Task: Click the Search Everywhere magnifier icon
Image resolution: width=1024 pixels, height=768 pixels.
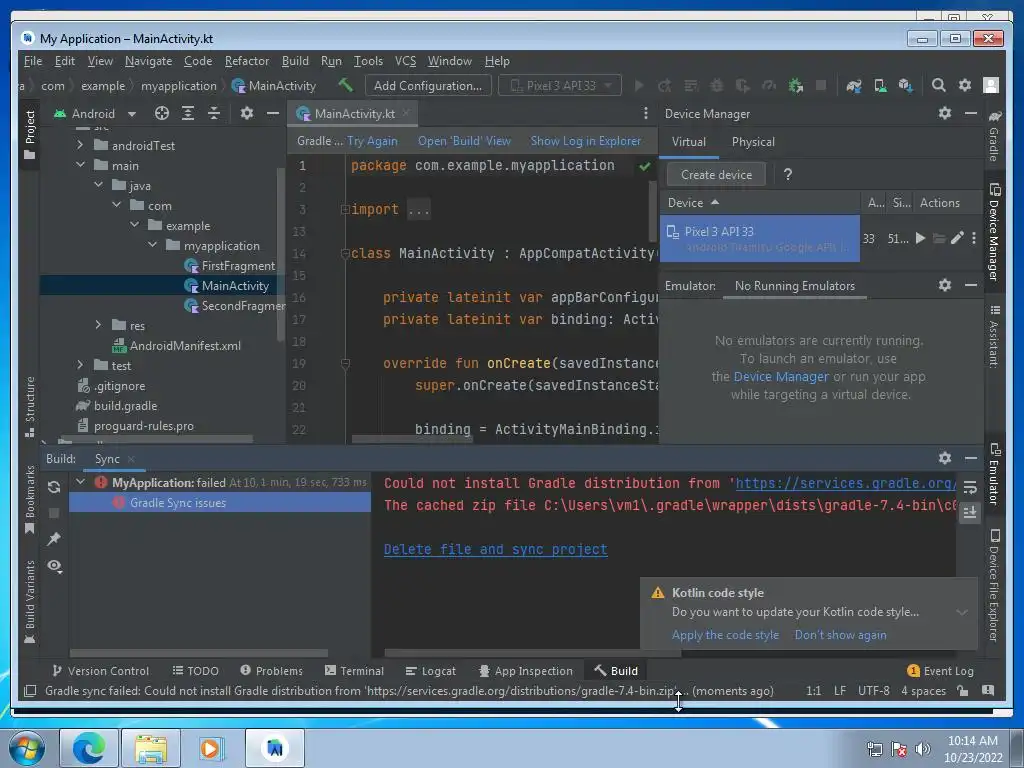Action: pos(938,86)
